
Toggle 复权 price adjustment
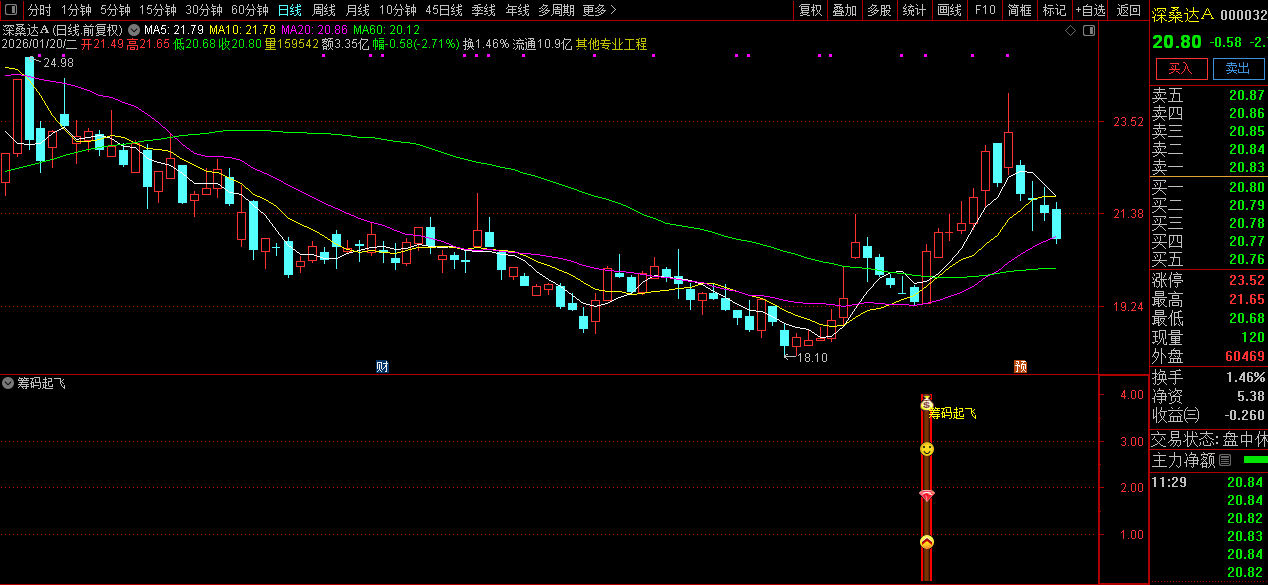pos(810,10)
